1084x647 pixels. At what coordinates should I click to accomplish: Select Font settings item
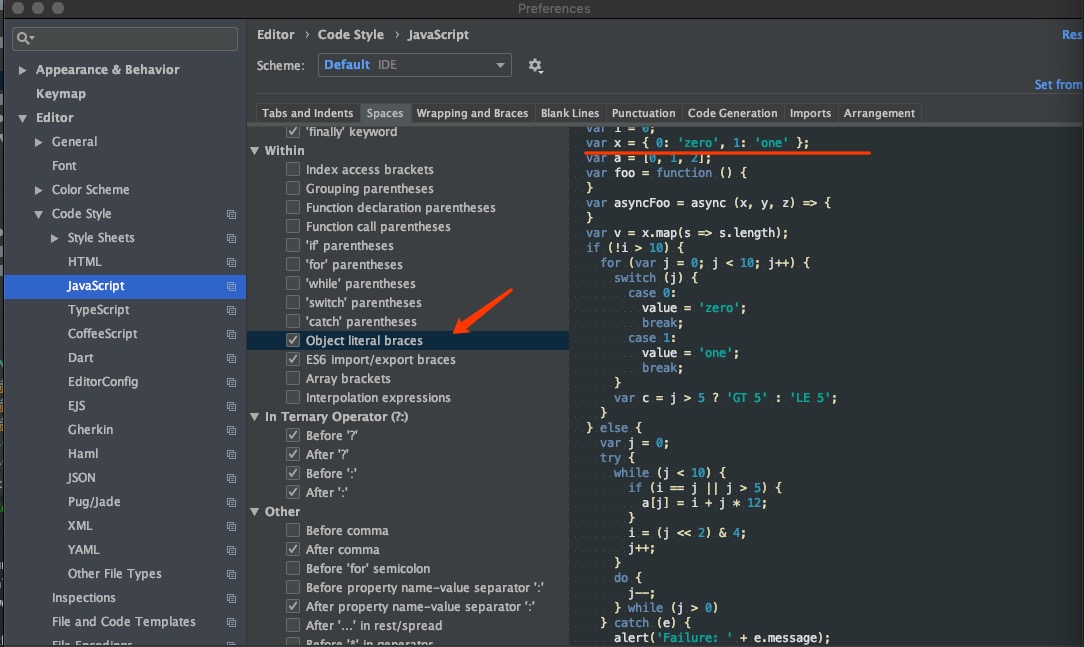pos(64,166)
